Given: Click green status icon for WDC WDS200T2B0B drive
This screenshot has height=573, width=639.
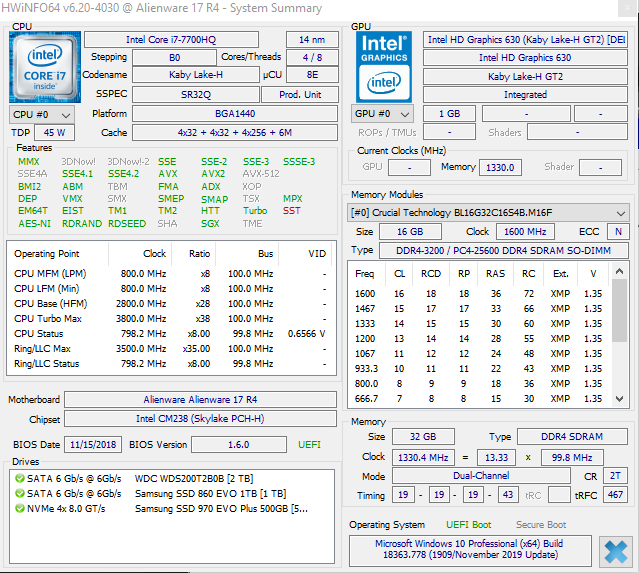Looking at the screenshot, I should pyautogui.click(x=20, y=478).
